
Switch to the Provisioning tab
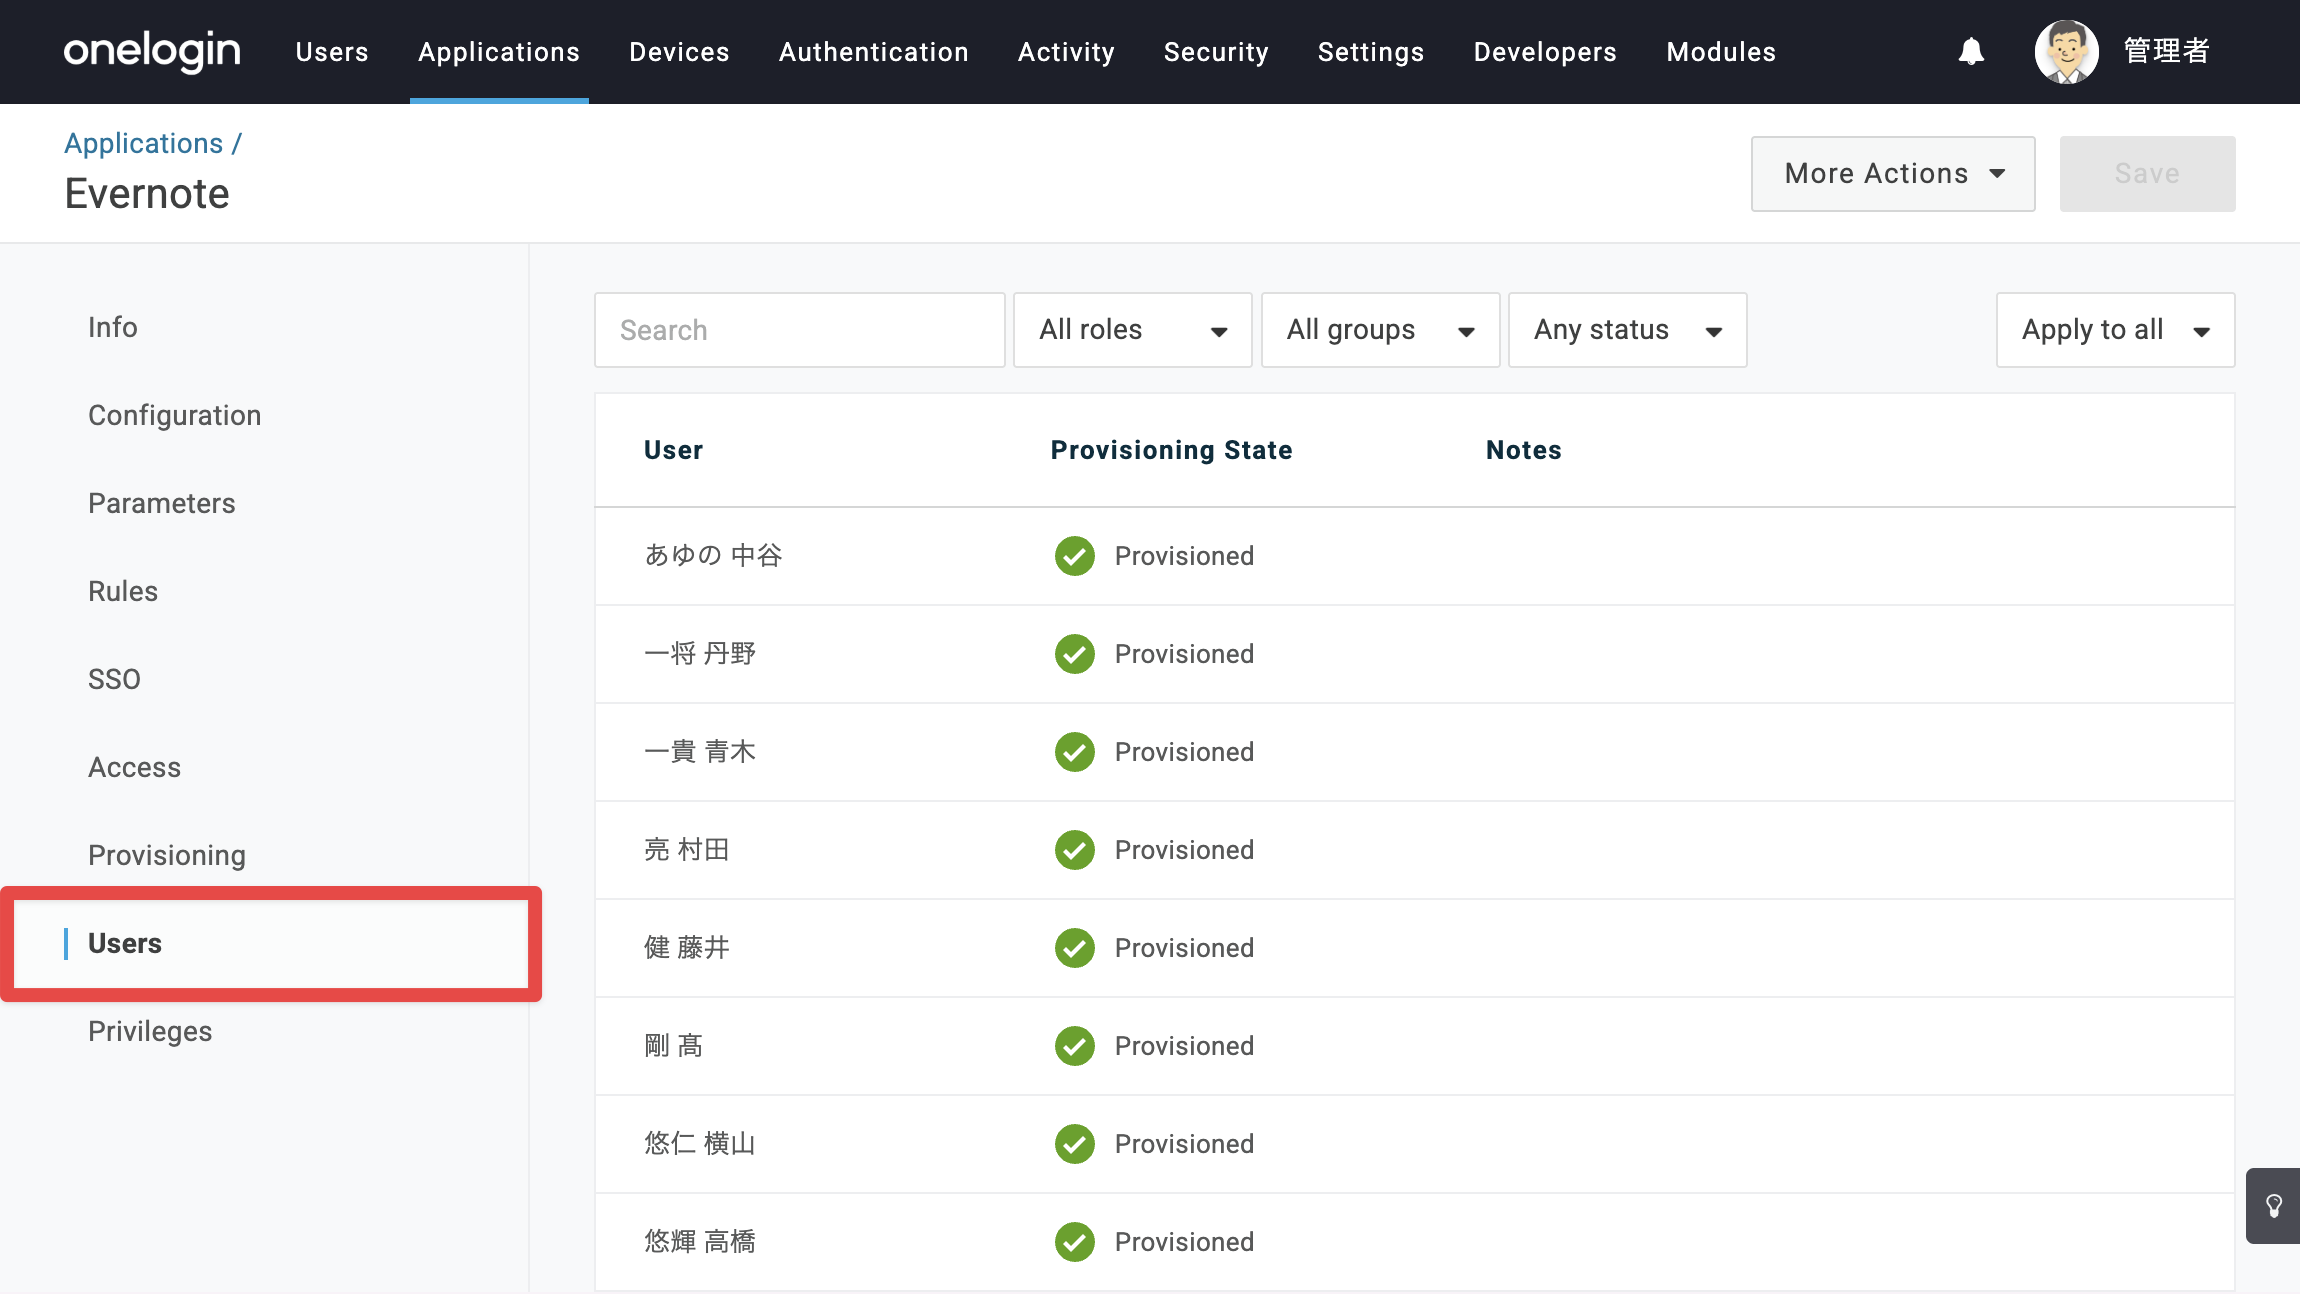(x=167, y=855)
